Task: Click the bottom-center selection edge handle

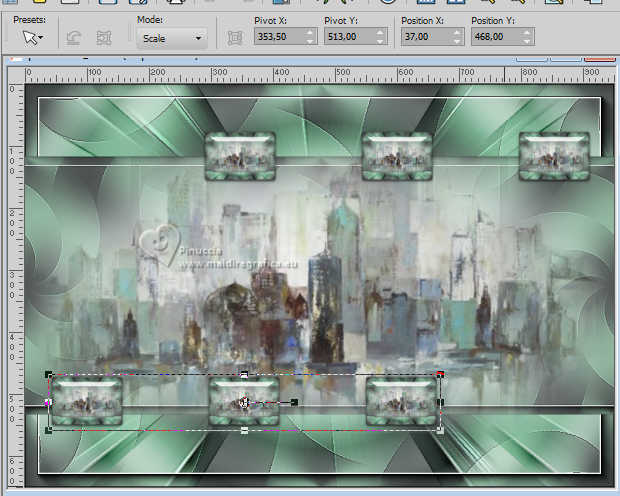Action: point(244,430)
